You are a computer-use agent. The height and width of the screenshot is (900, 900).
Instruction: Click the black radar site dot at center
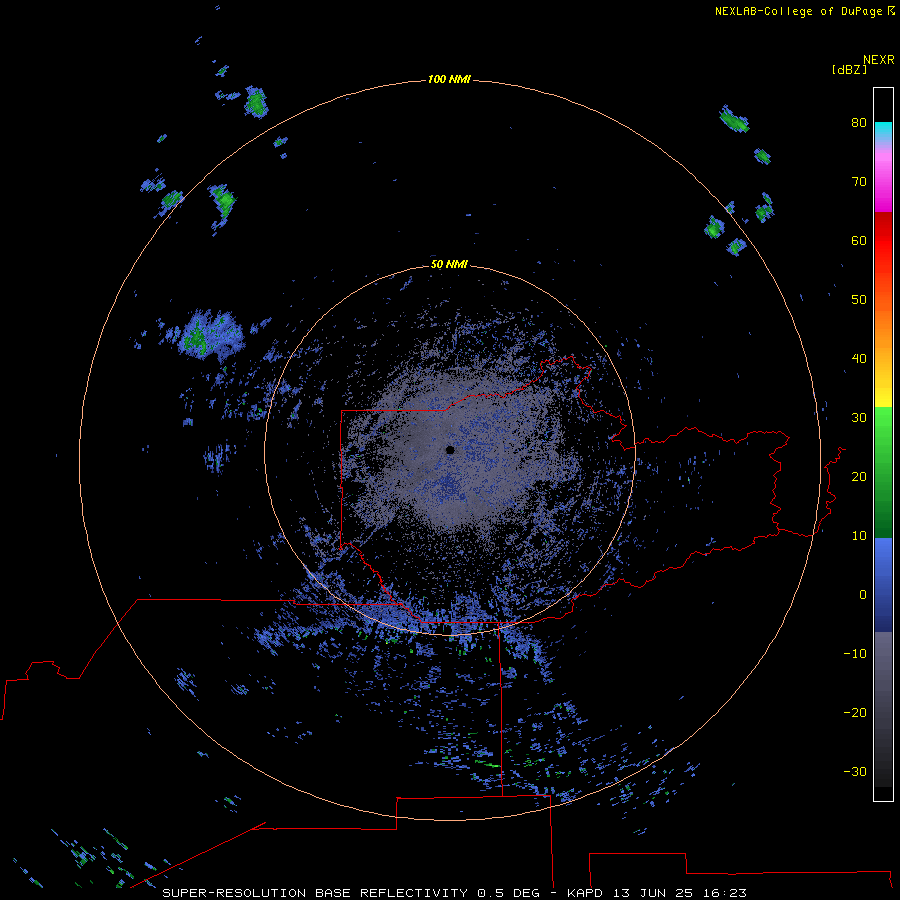tap(450, 450)
